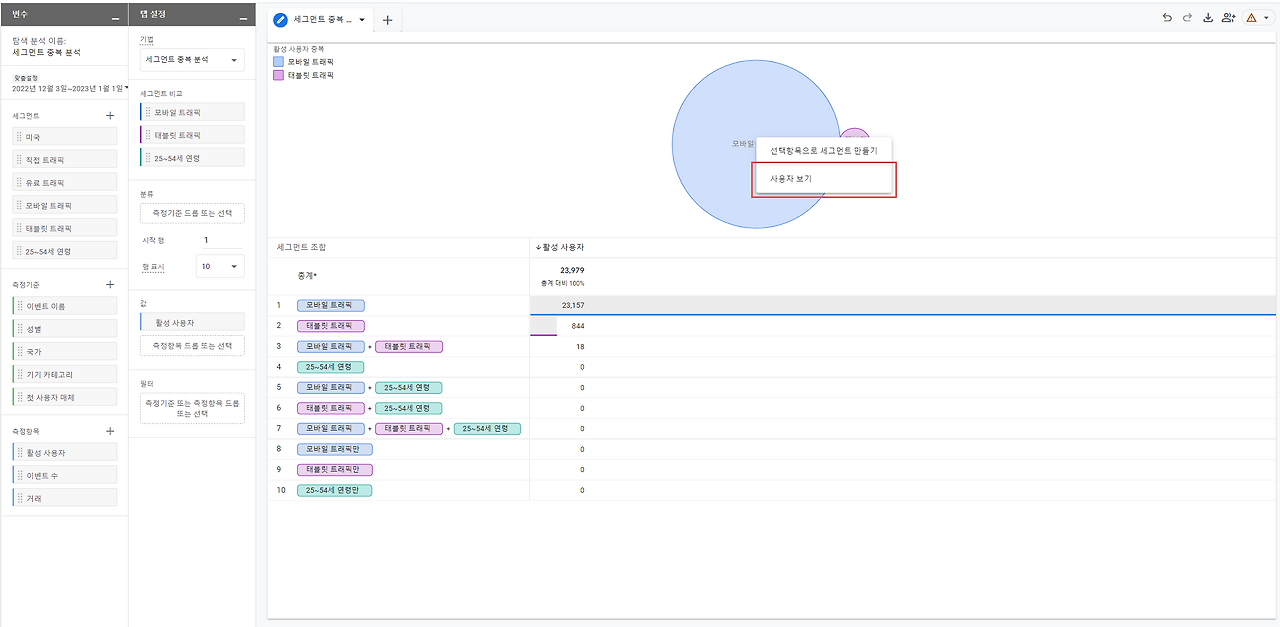The height and width of the screenshot is (627, 1280).
Task: Open the warning triangle data quality icon
Action: pos(1257,18)
